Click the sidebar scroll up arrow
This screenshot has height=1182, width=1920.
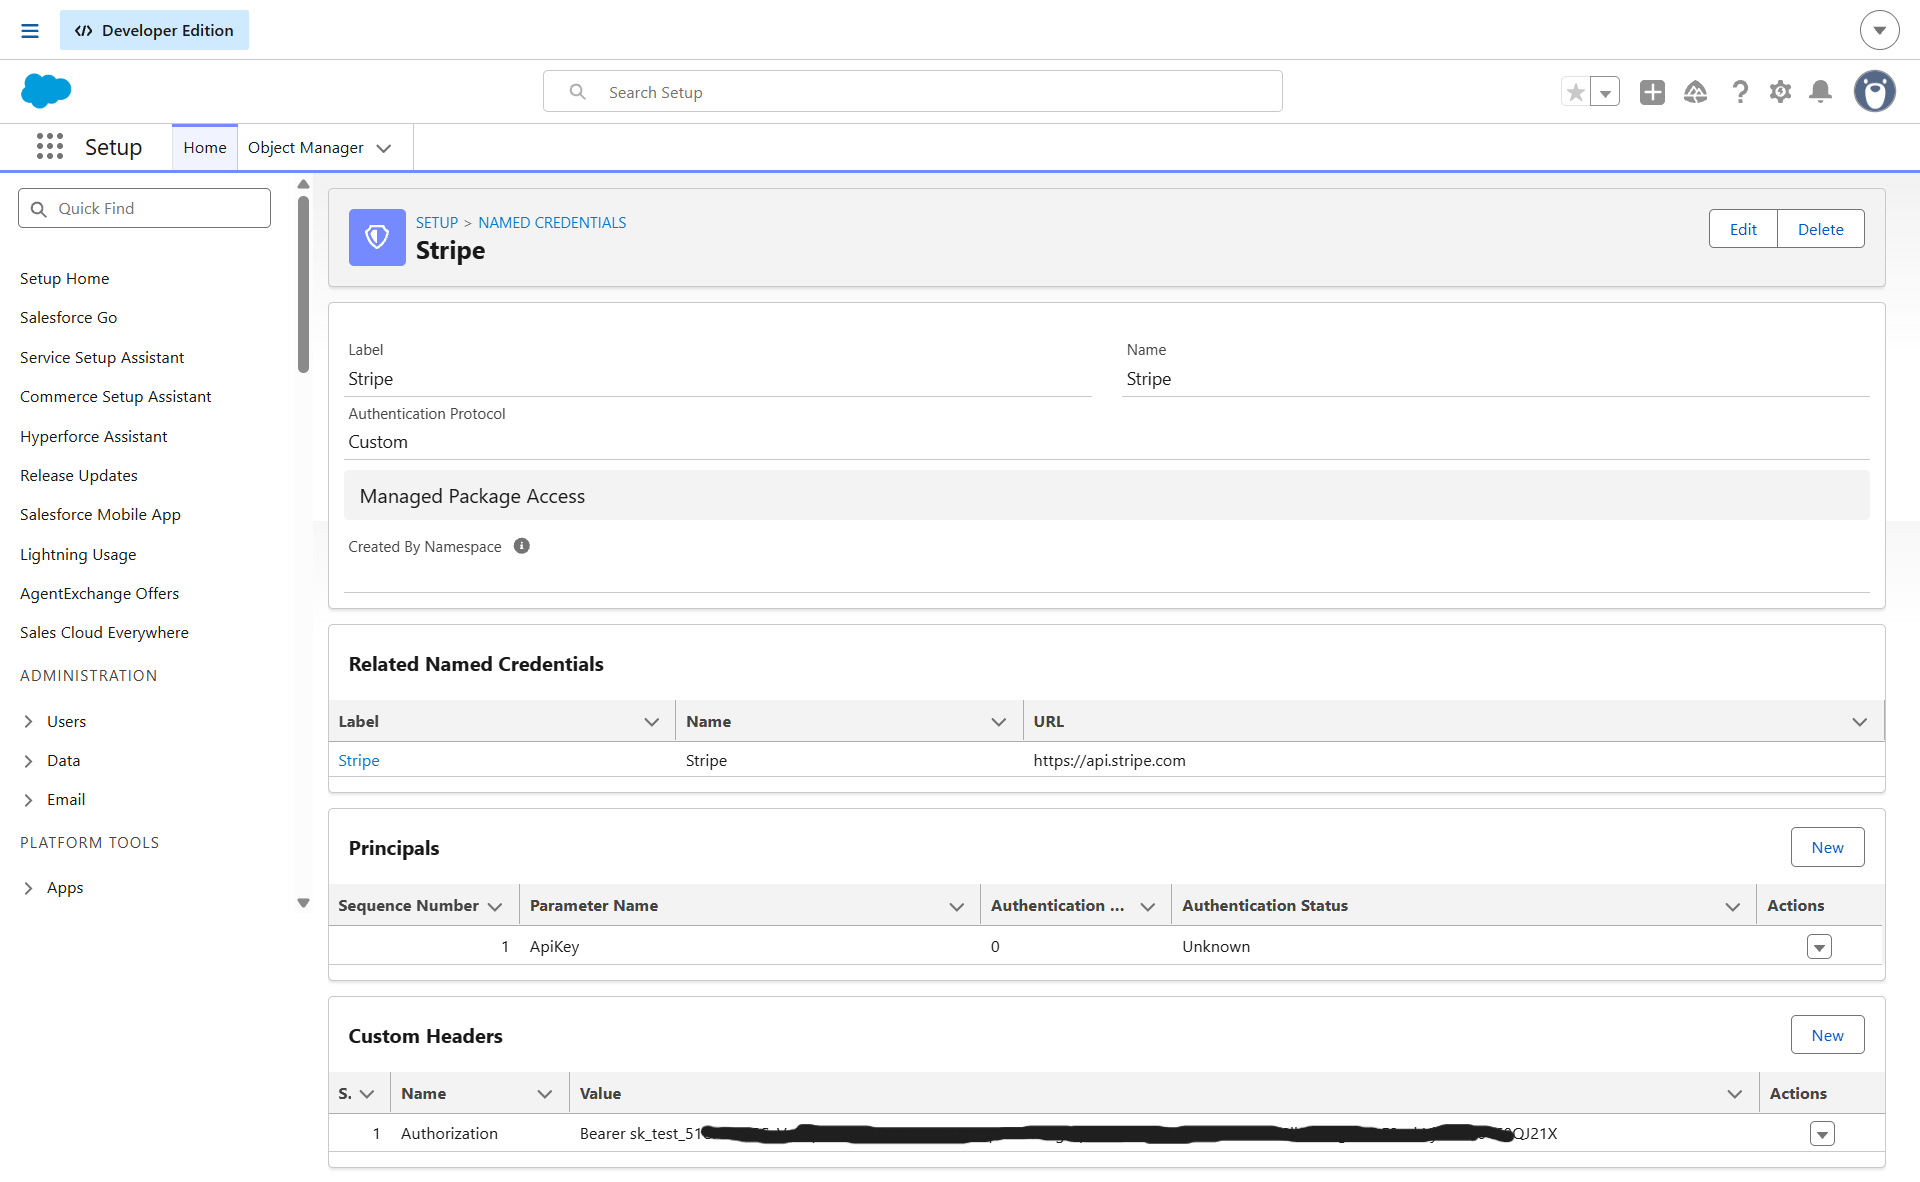(303, 184)
